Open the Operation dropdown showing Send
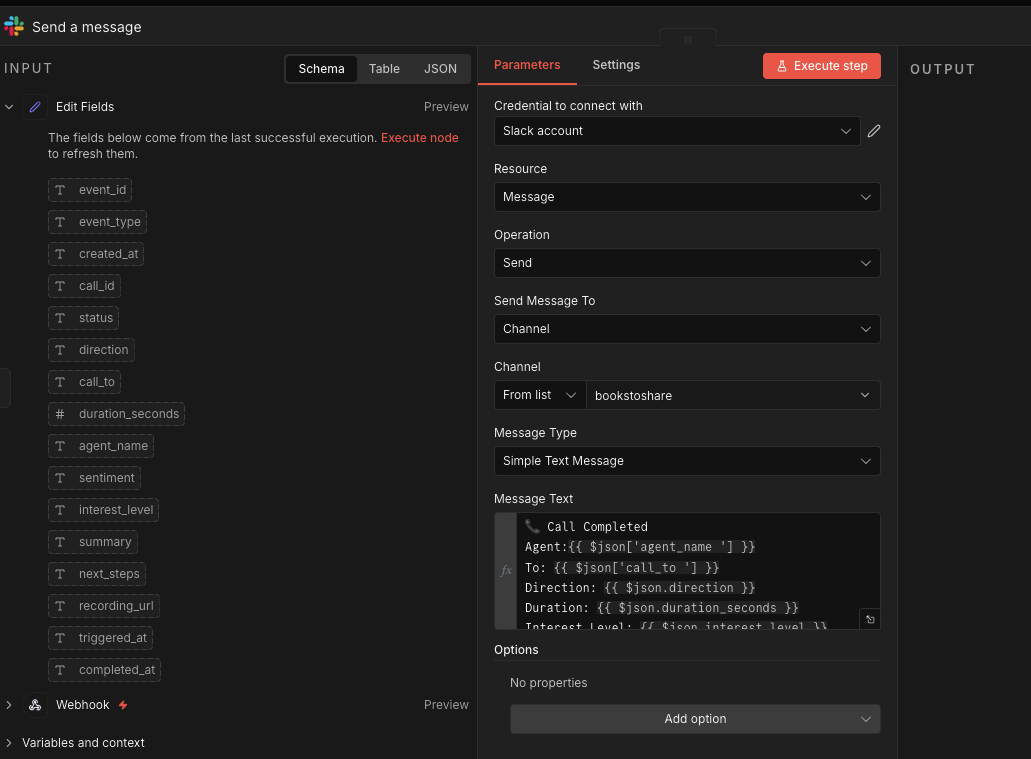 (687, 263)
